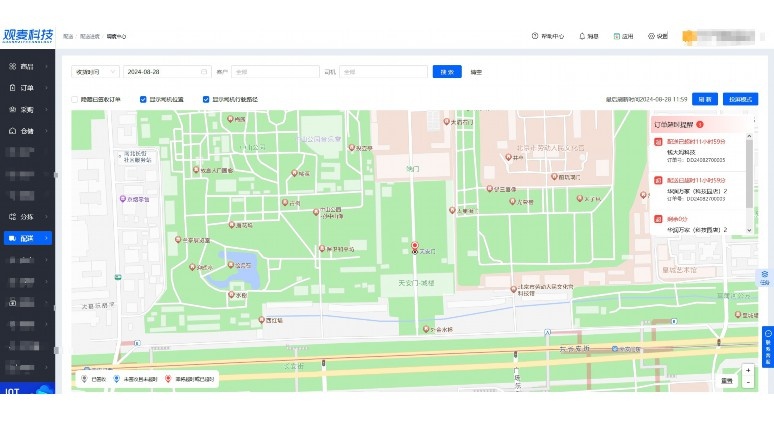This screenshot has height=421, width=774.
Task: Click the blue refresh button above map
Action: (x=704, y=99)
